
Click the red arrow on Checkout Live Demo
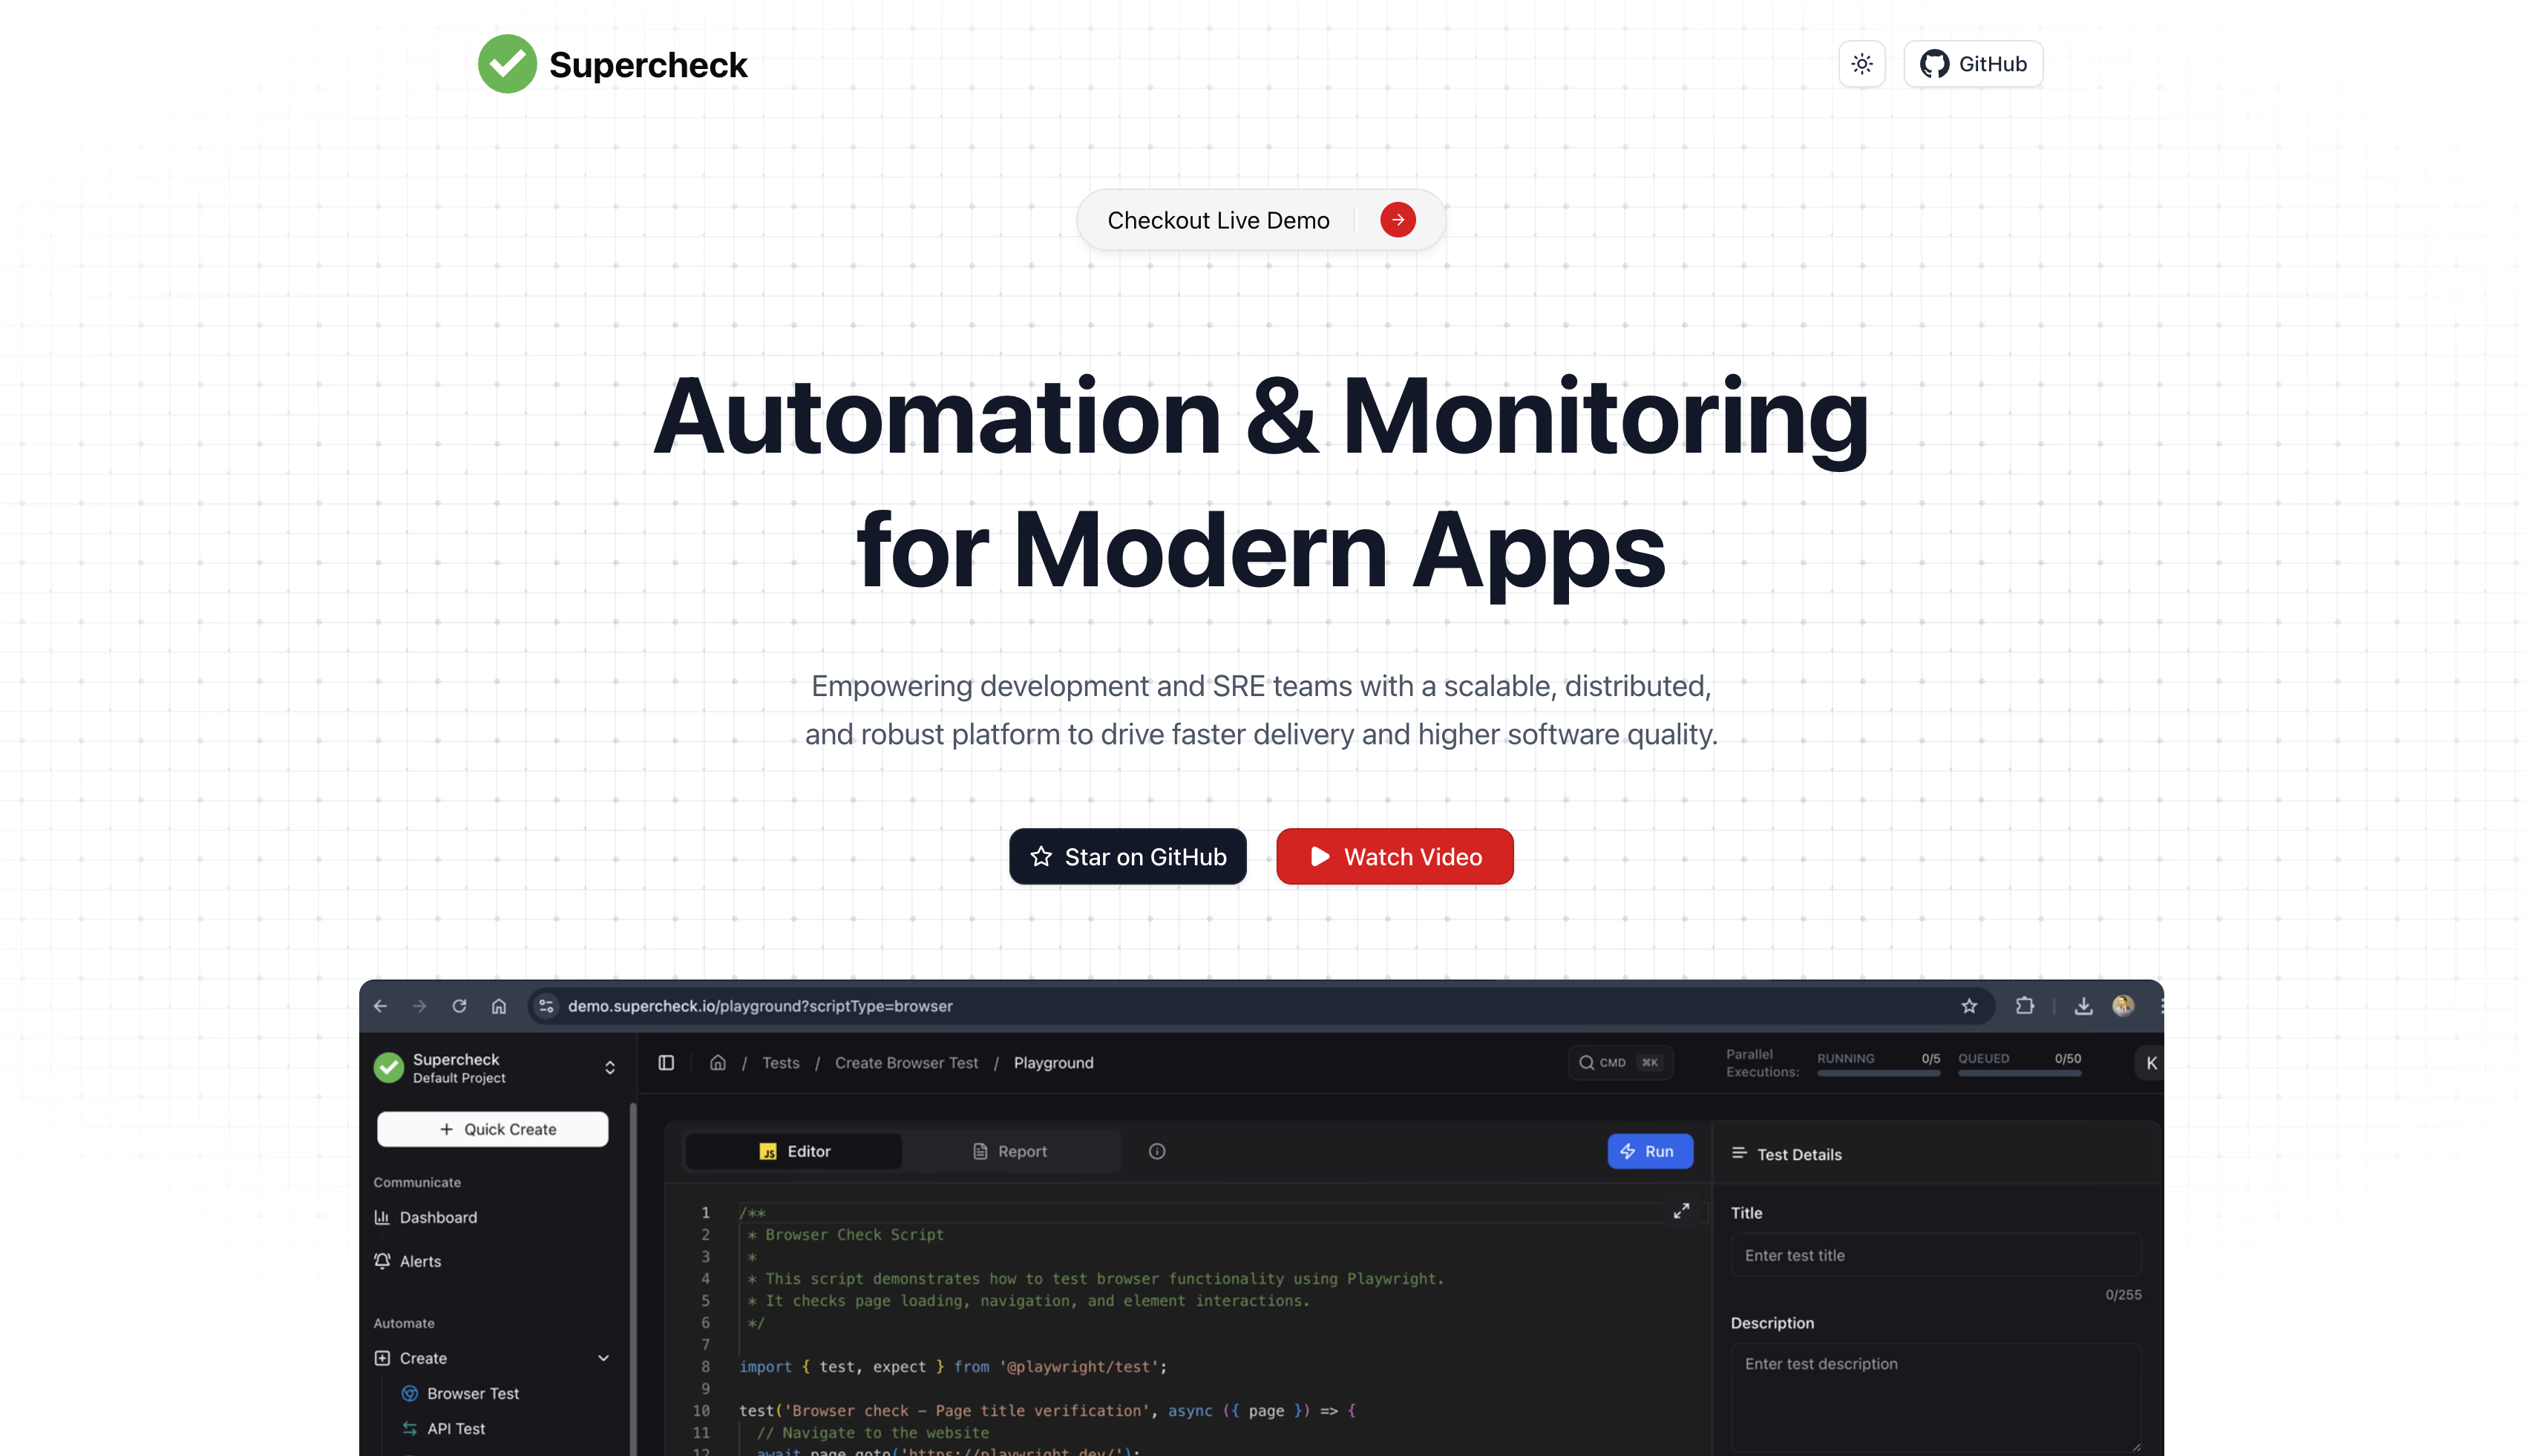[x=1397, y=220]
